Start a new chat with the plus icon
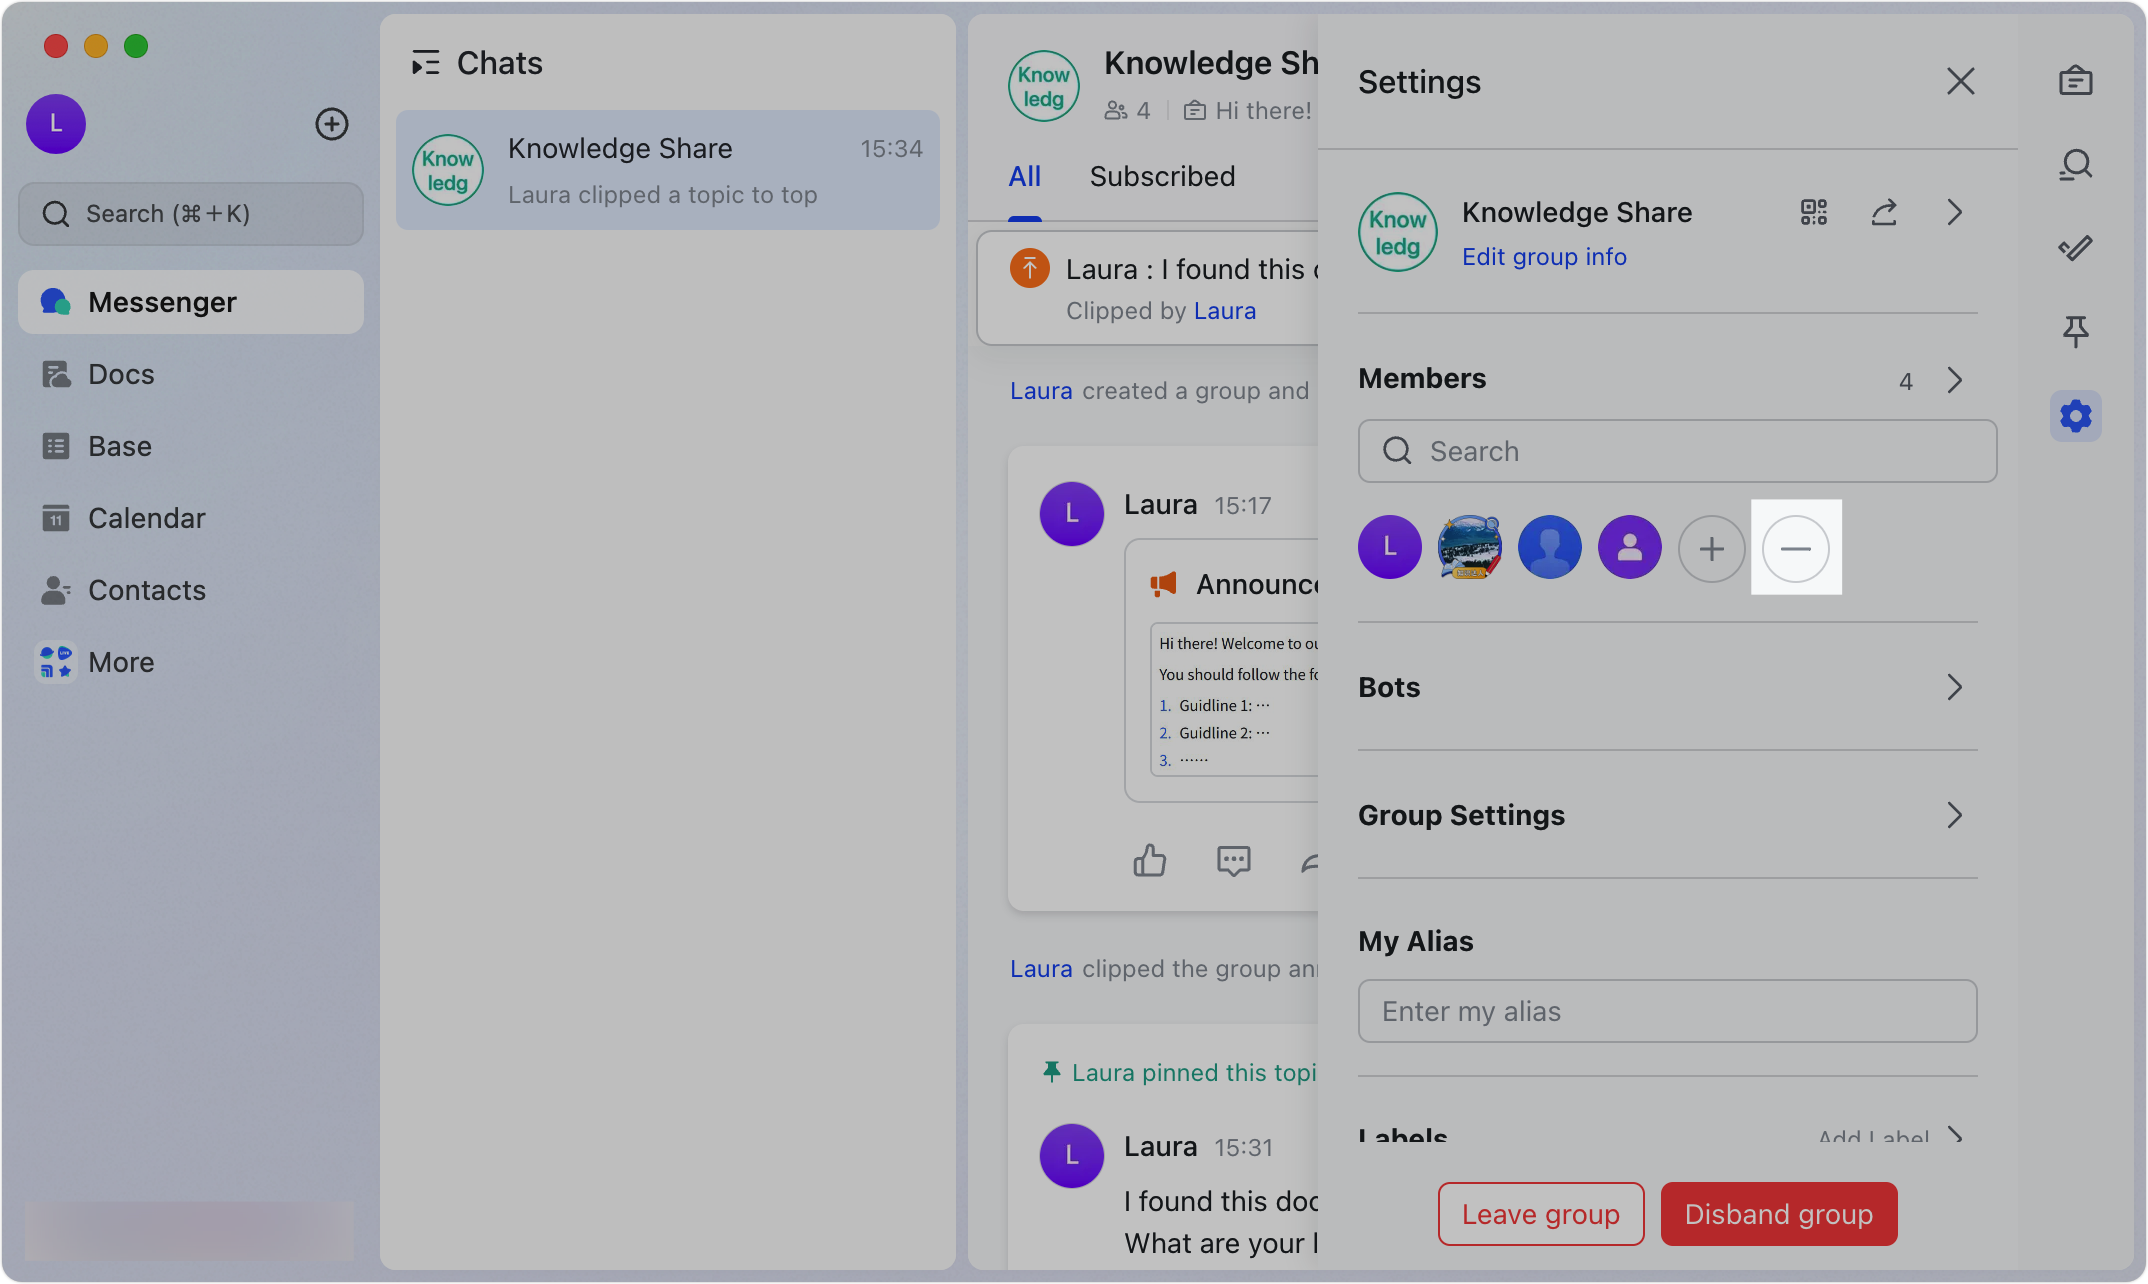This screenshot has height=1284, width=2148. (x=331, y=124)
